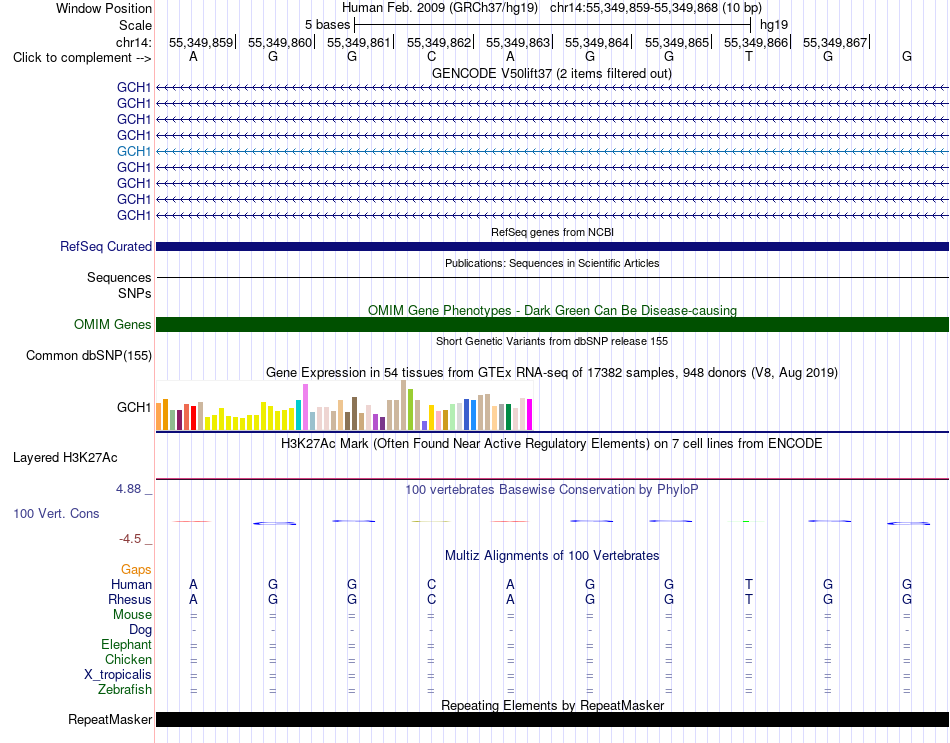Select the 'Elephant' species label
Viewport: 950px width, 743px height.
click(126, 644)
